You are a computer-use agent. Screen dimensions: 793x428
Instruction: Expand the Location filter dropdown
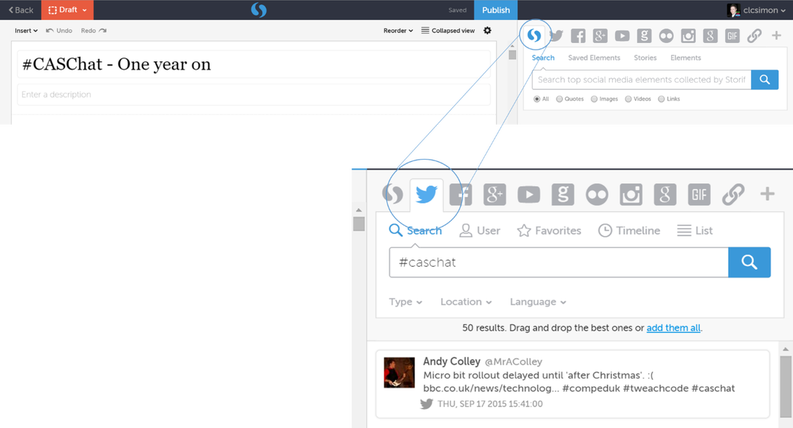[x=465, y=302]
